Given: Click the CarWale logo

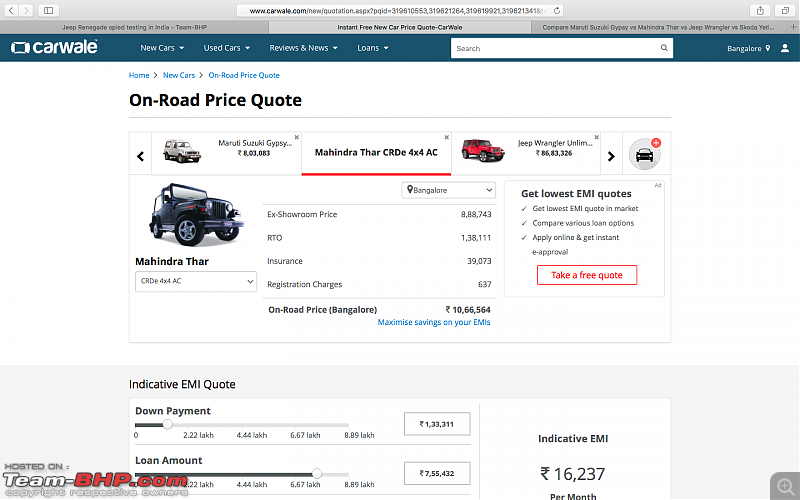Looking at the screenshot, I should [54, 47].
